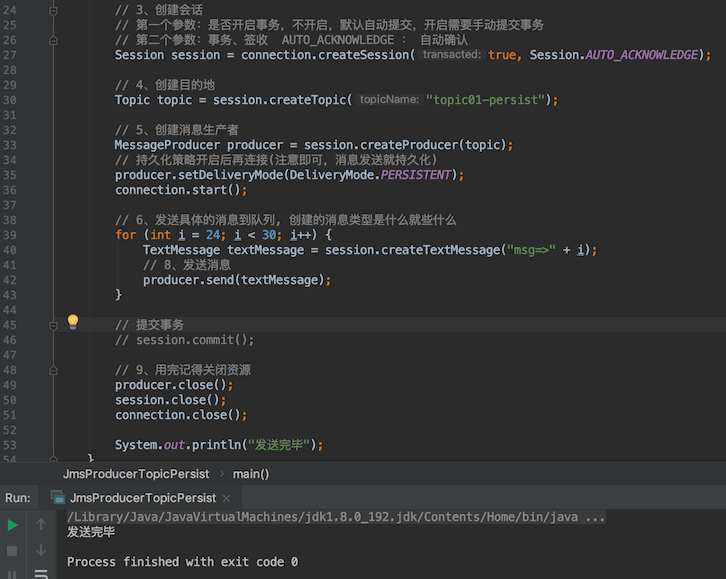Click commented-out session.commit() line

point(184,340)
